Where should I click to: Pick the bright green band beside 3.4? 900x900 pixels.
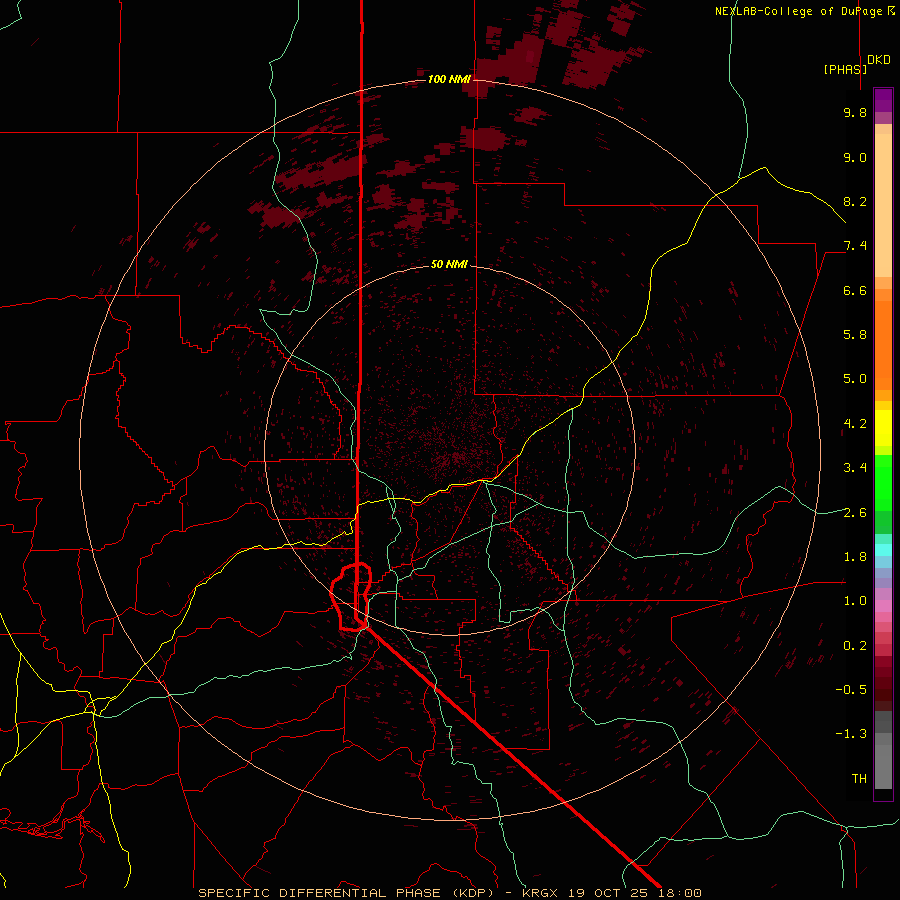coord(883,483)
